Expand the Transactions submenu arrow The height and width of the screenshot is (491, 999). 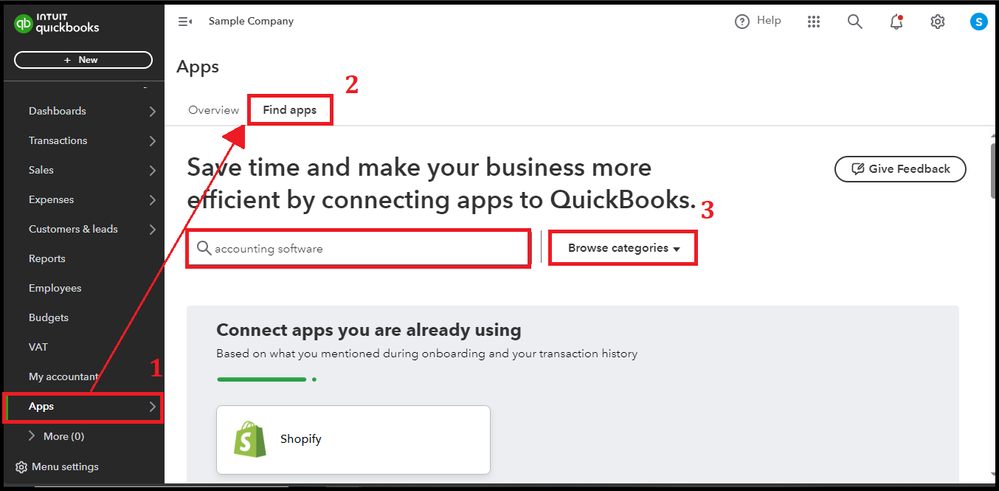point(152,141)
